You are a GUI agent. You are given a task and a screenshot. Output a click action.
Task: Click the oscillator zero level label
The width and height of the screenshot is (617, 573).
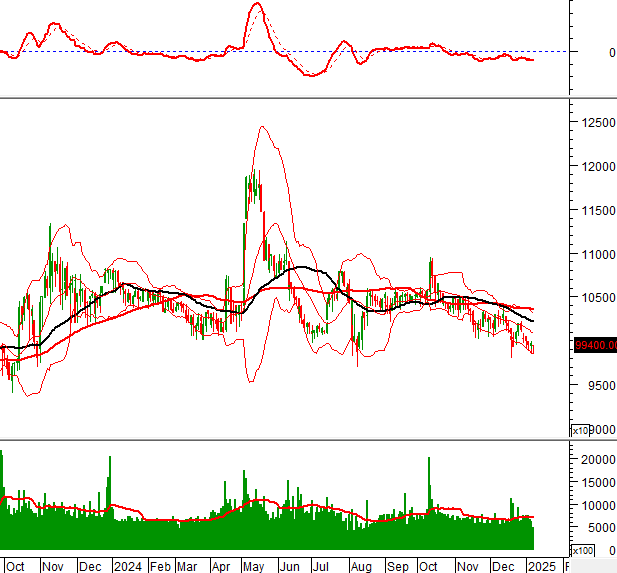tap(612, 52)
